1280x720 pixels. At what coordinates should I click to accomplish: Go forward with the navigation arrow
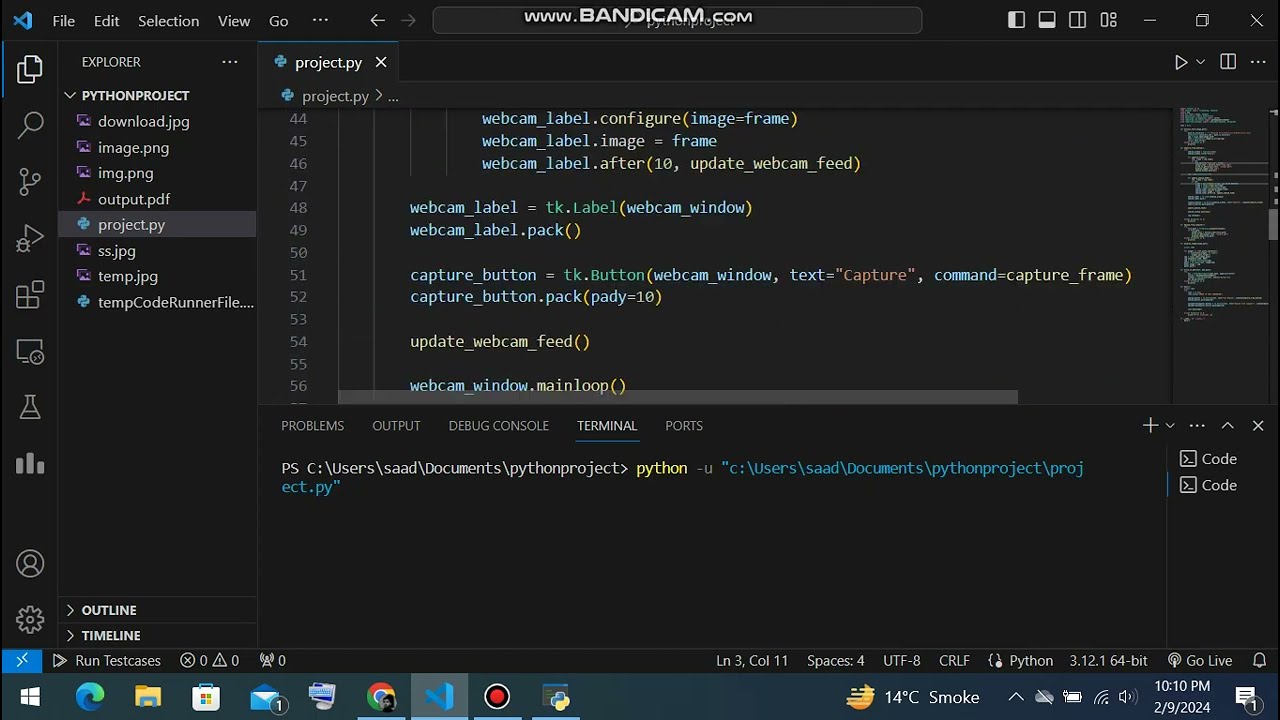pyautogui.click(x=408, y=20)
